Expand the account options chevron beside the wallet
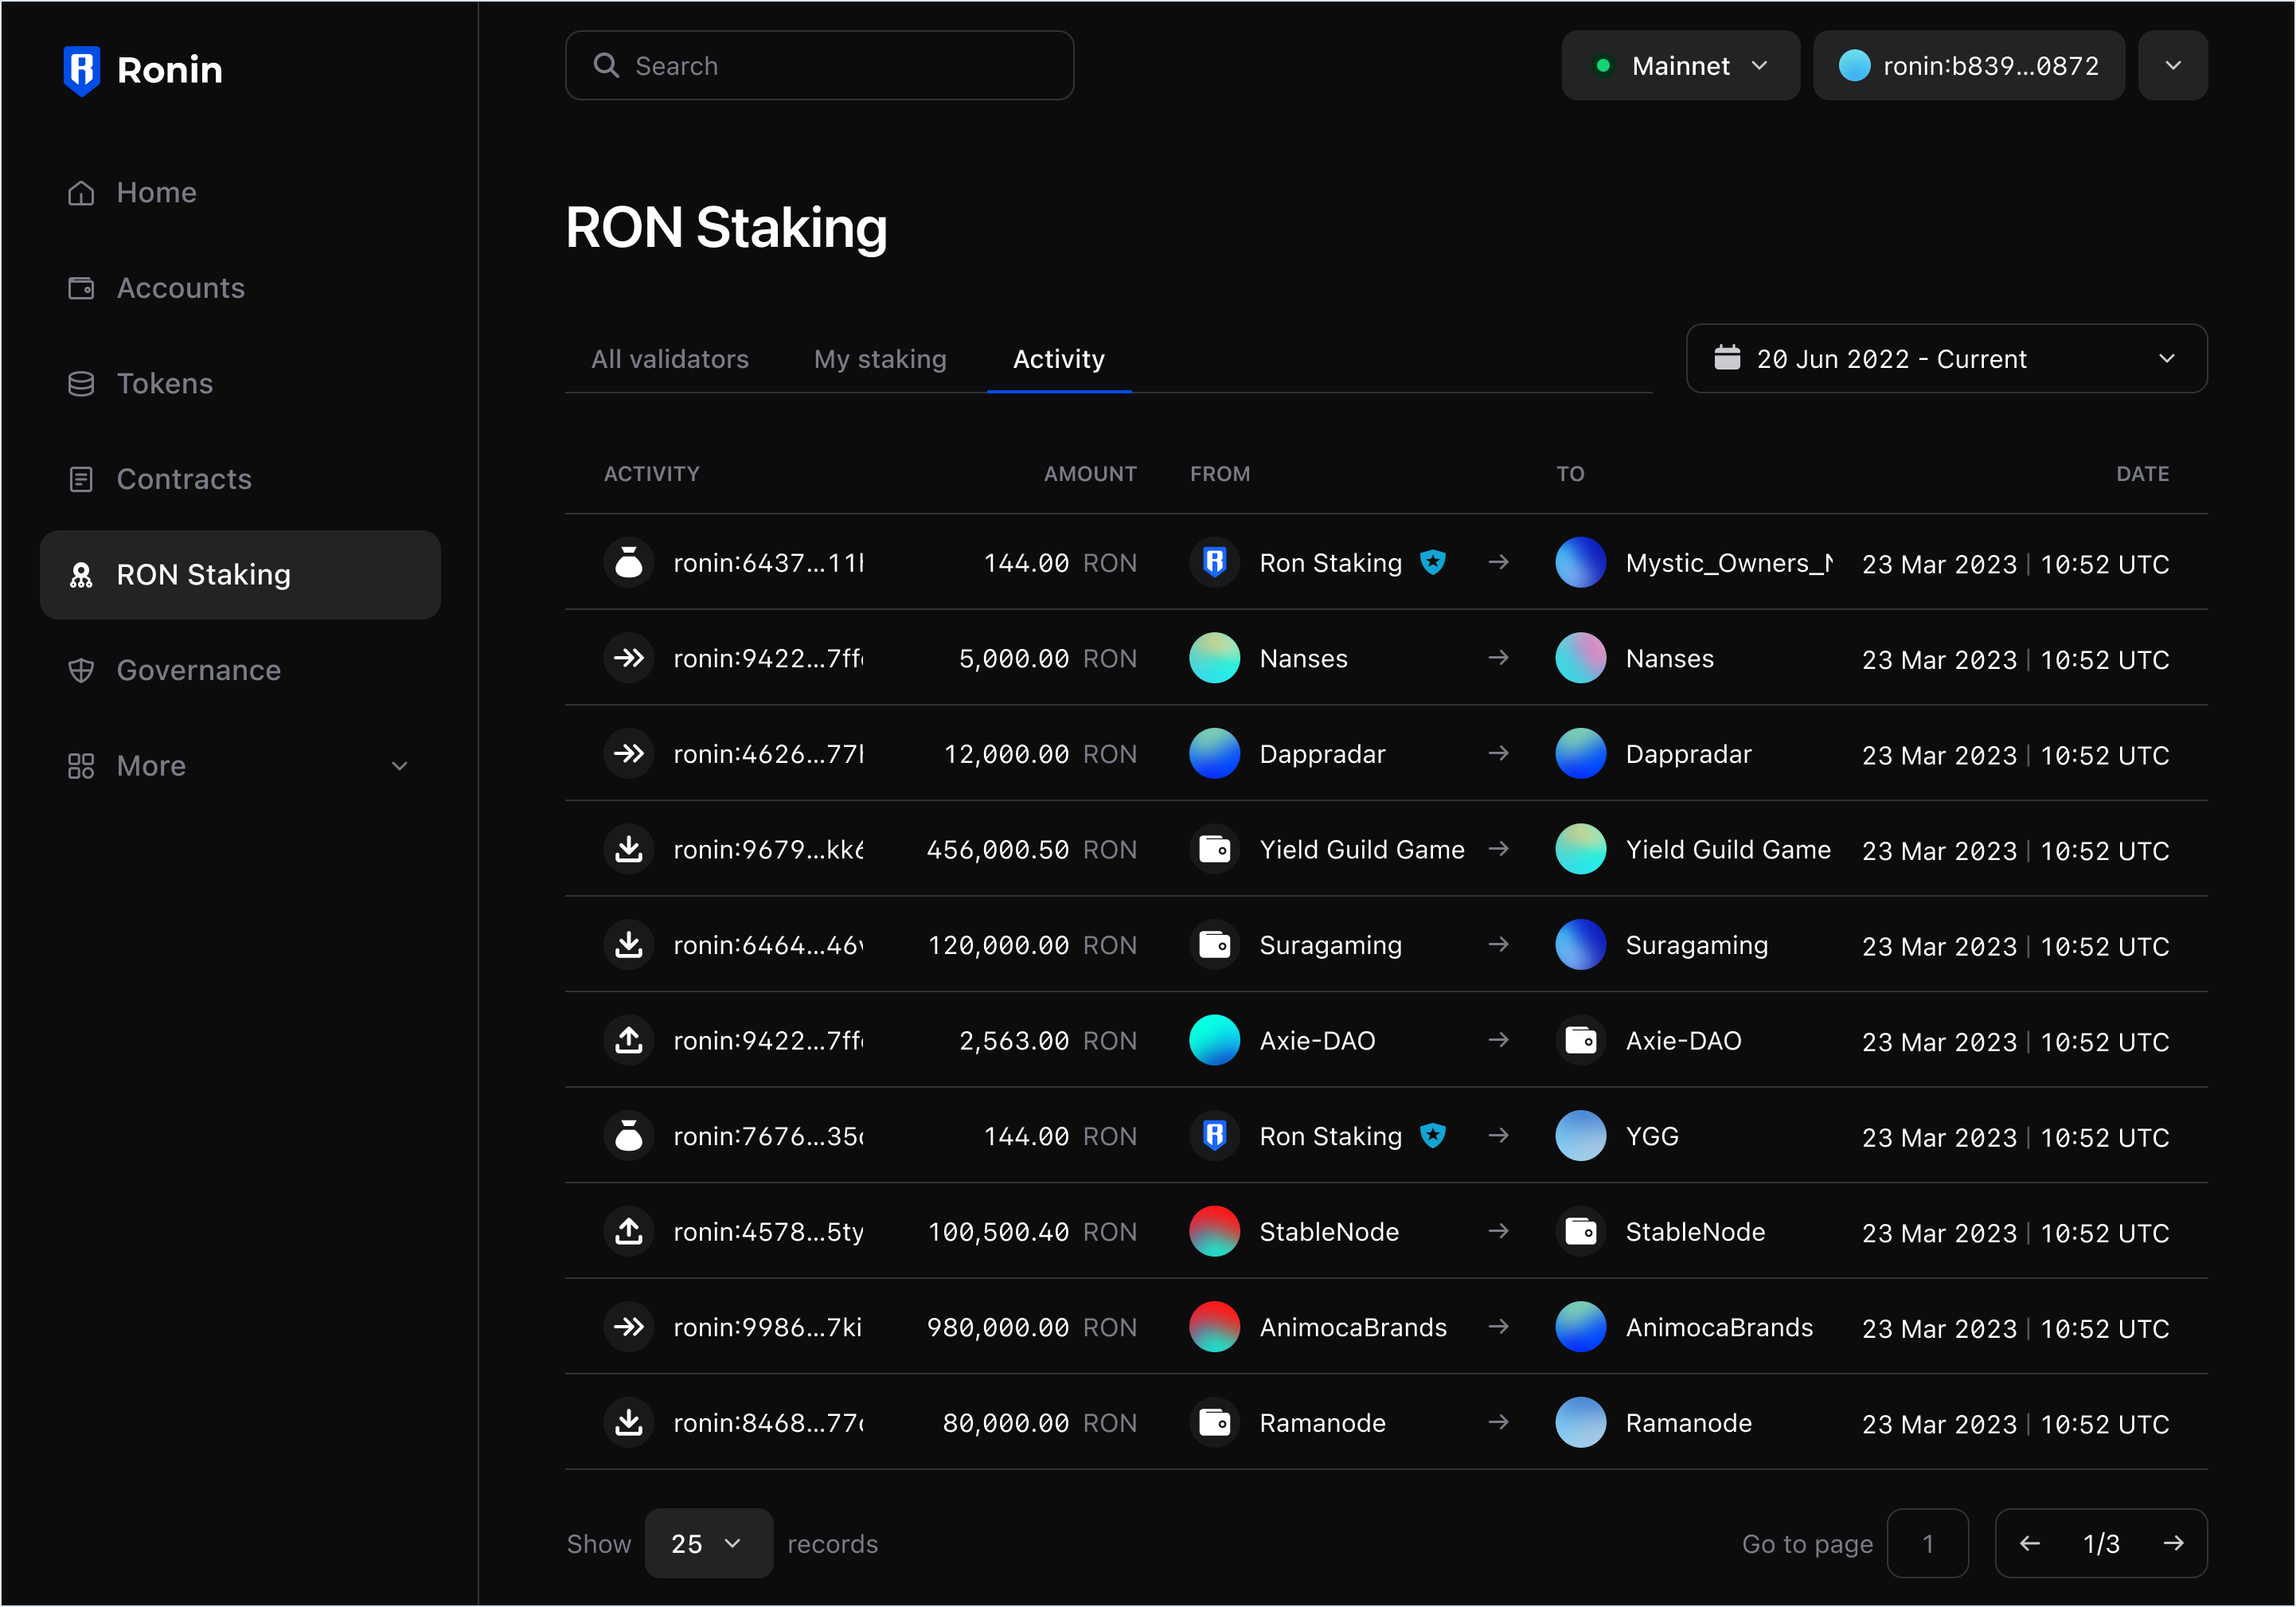The width and height of the screenshot is (2296, 1607). click(2172, 65)
